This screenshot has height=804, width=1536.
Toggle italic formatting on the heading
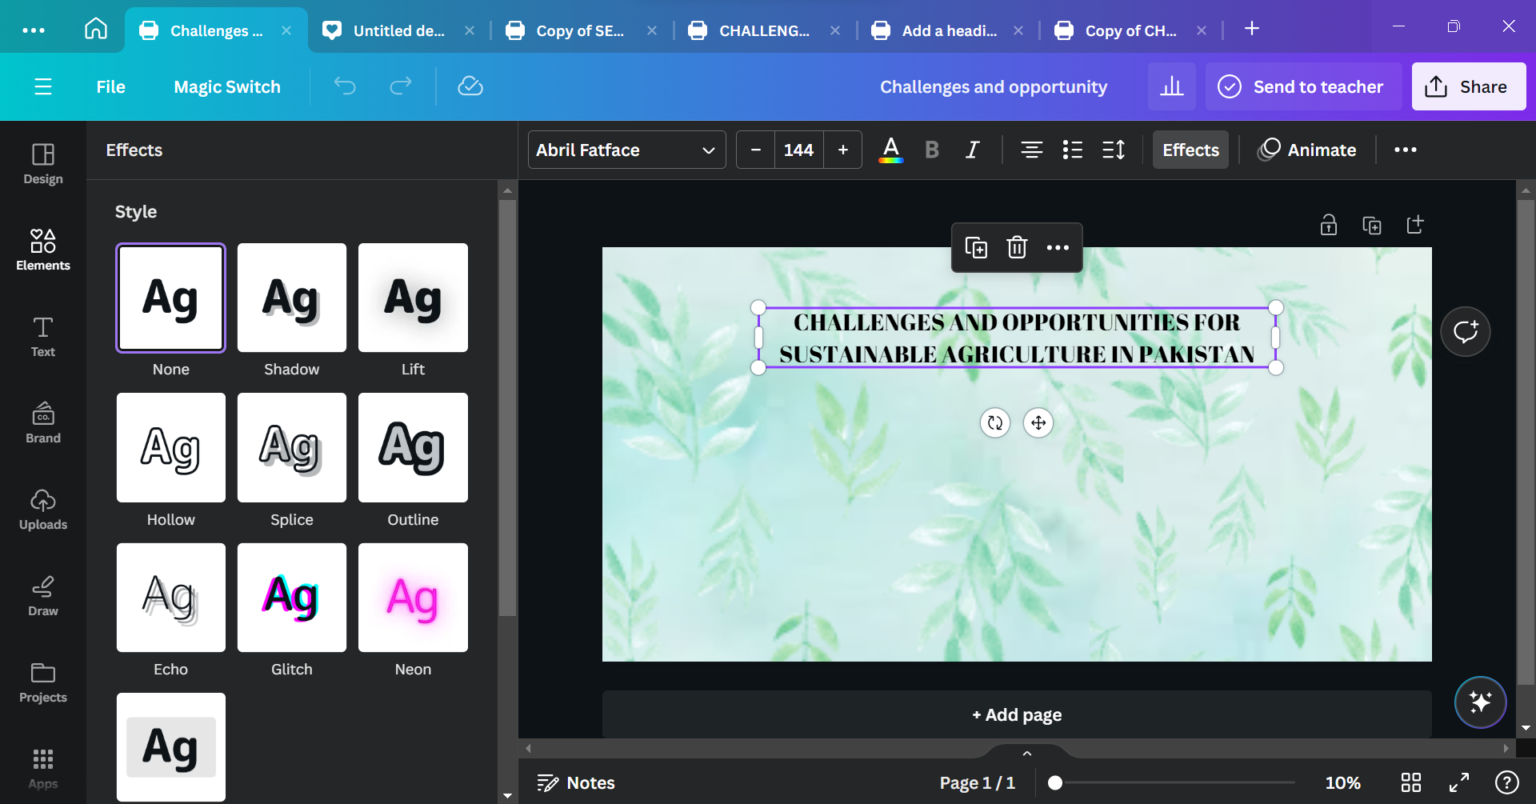pos(971,149)
